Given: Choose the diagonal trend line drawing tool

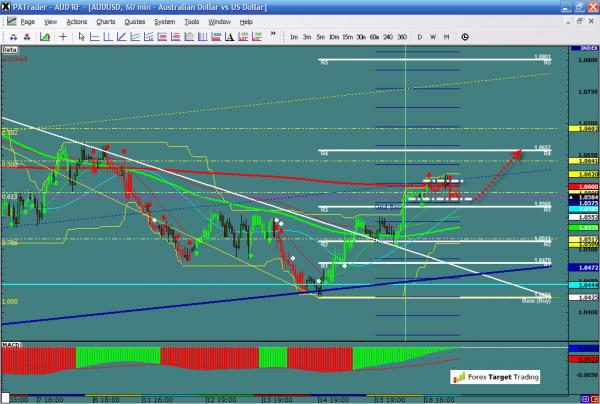Looking at the screenshot, I should click(120, 36).
